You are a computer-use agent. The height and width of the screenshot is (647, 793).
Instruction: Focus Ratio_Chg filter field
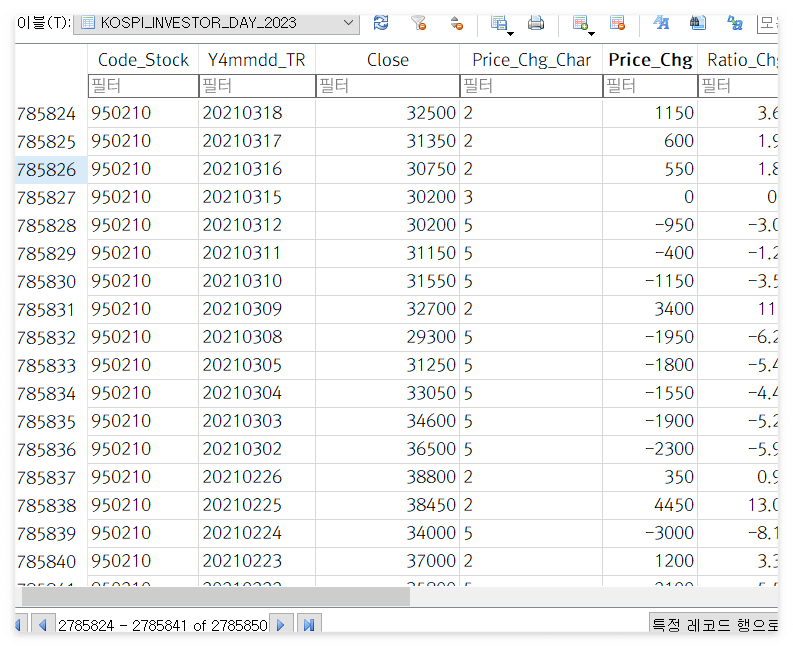[x=738, y=86]
